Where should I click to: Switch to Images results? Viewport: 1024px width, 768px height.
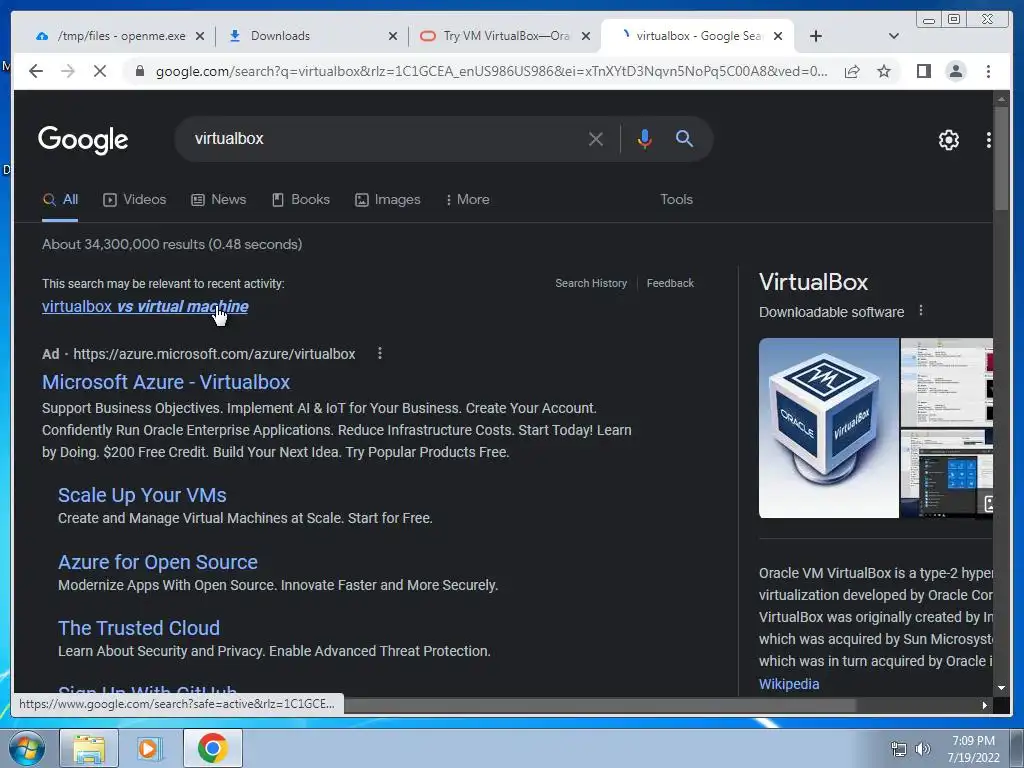click(x=387, y=200)
